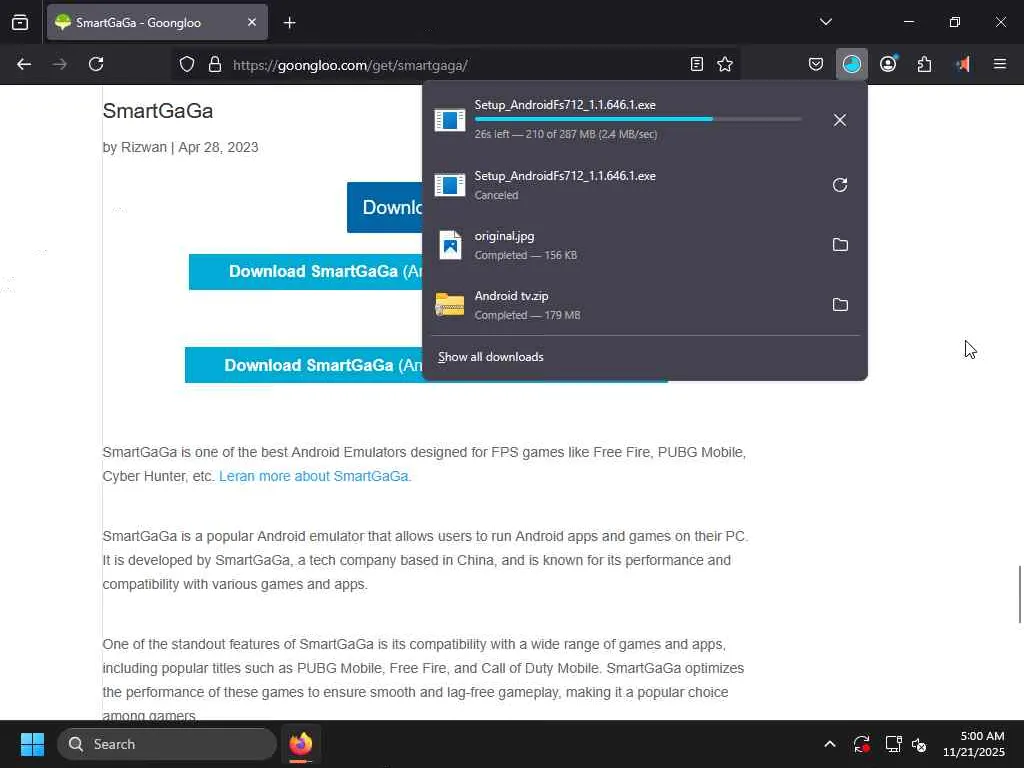The image size is (1024, 768).
Task: Open Firefox View icon in tab strip
Action: (20, 22)
